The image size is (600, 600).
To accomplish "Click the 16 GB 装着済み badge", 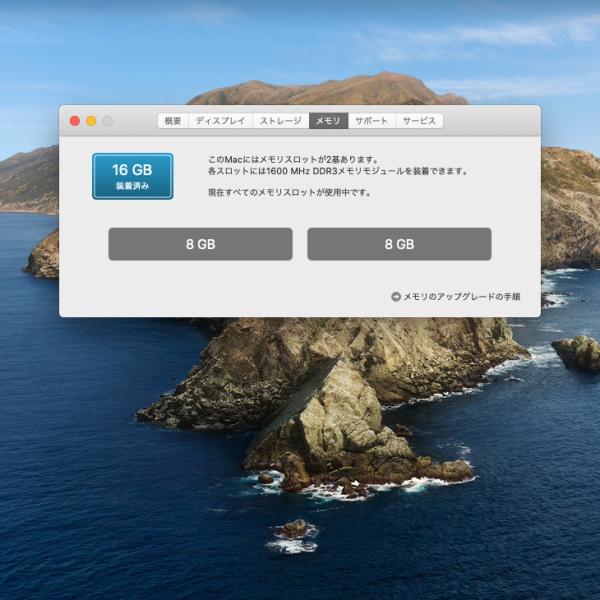I will pyautogui.click(x=132, y=176).
